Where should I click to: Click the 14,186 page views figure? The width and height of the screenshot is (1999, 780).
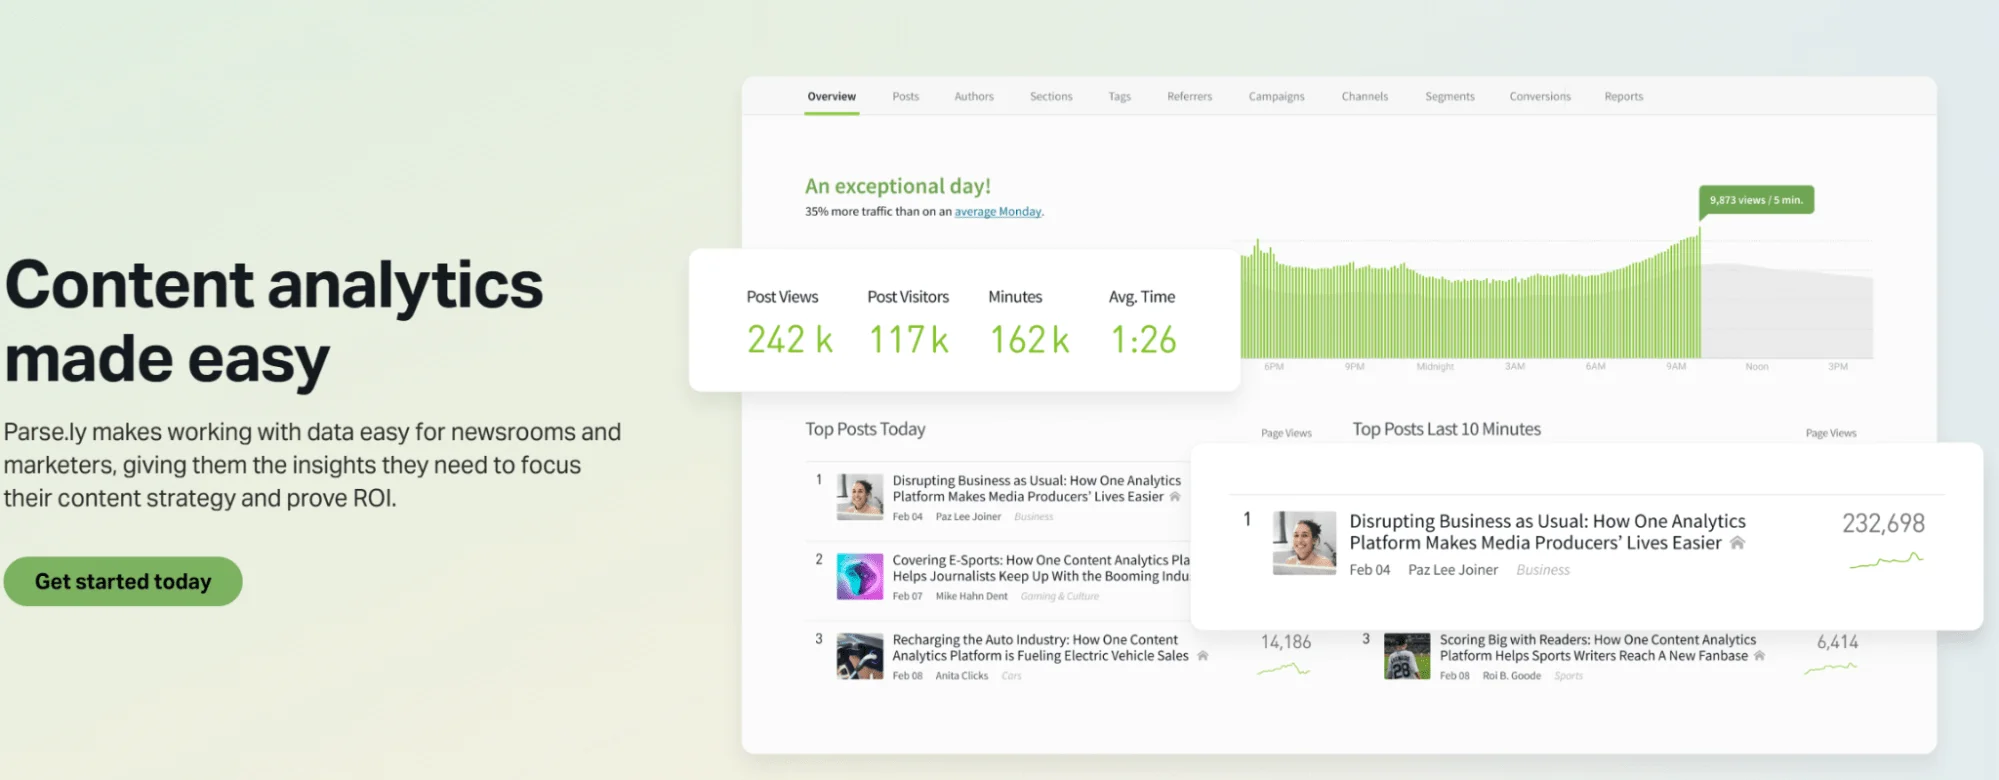coord(1285,642)
